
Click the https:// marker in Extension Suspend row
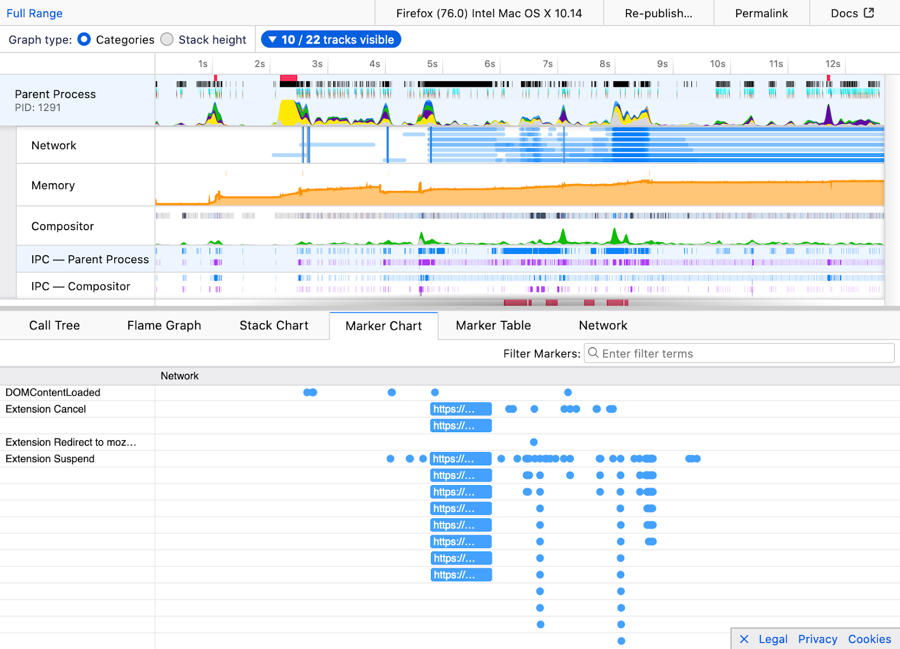(x=461, y=459)
